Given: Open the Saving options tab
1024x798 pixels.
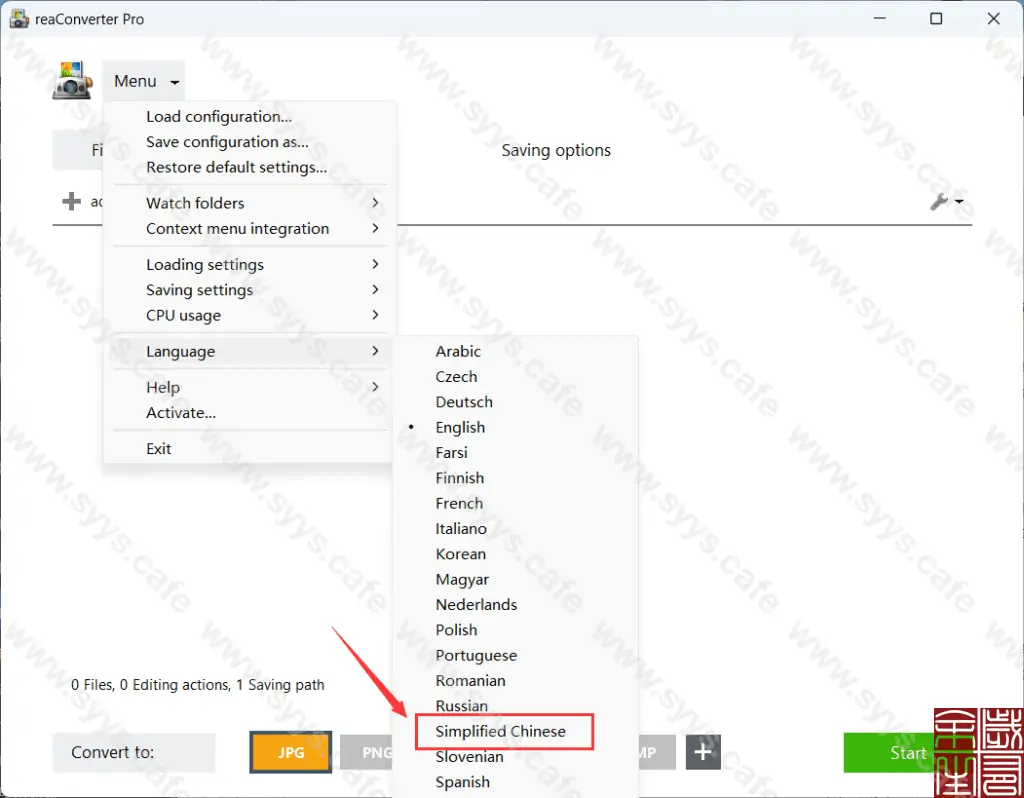Looking at the screenshot, I should [556, 150].
